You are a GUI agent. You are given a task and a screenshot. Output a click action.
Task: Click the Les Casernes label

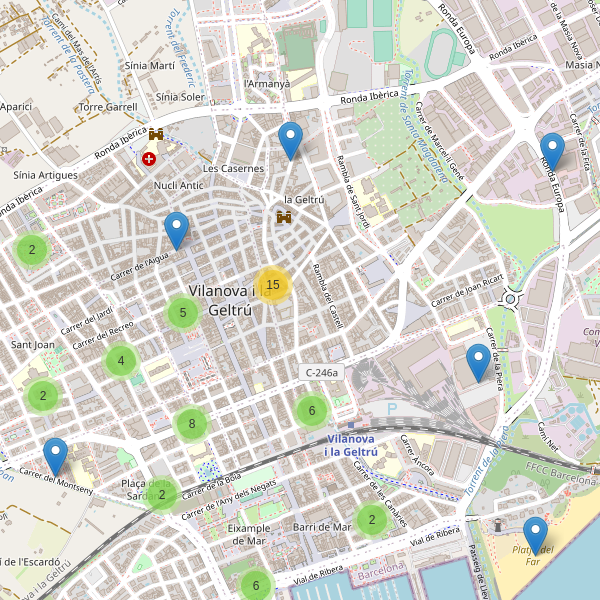coord(233,168)
